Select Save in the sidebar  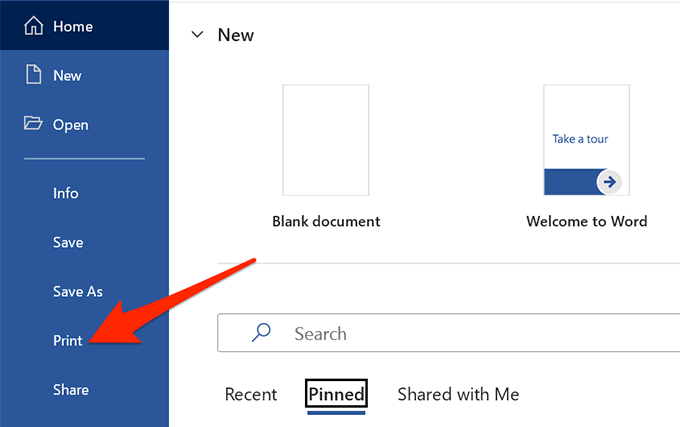coord(68,242)
